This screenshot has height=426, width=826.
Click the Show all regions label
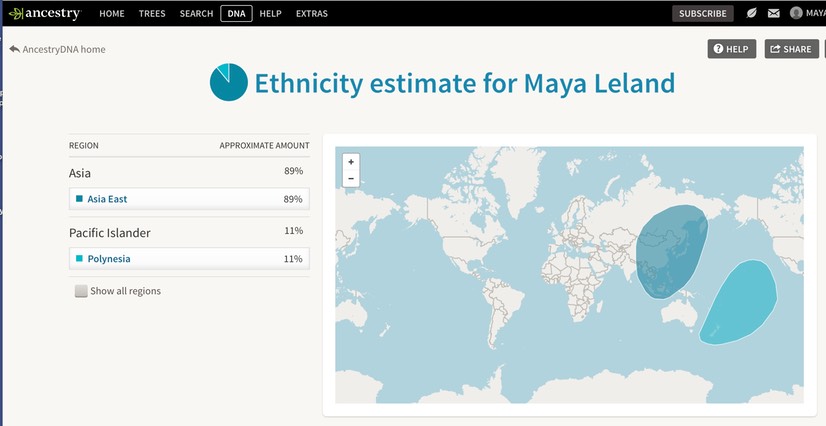click(x=125, y=291)
